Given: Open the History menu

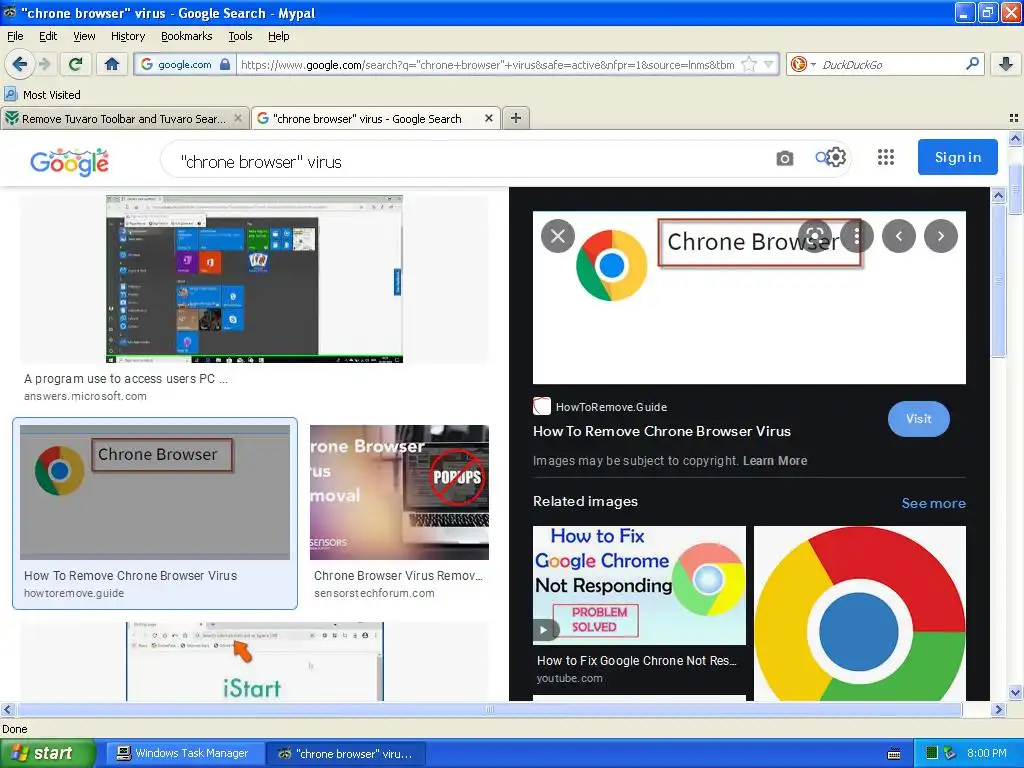Looking at the screenshot, I should [127, 36].
